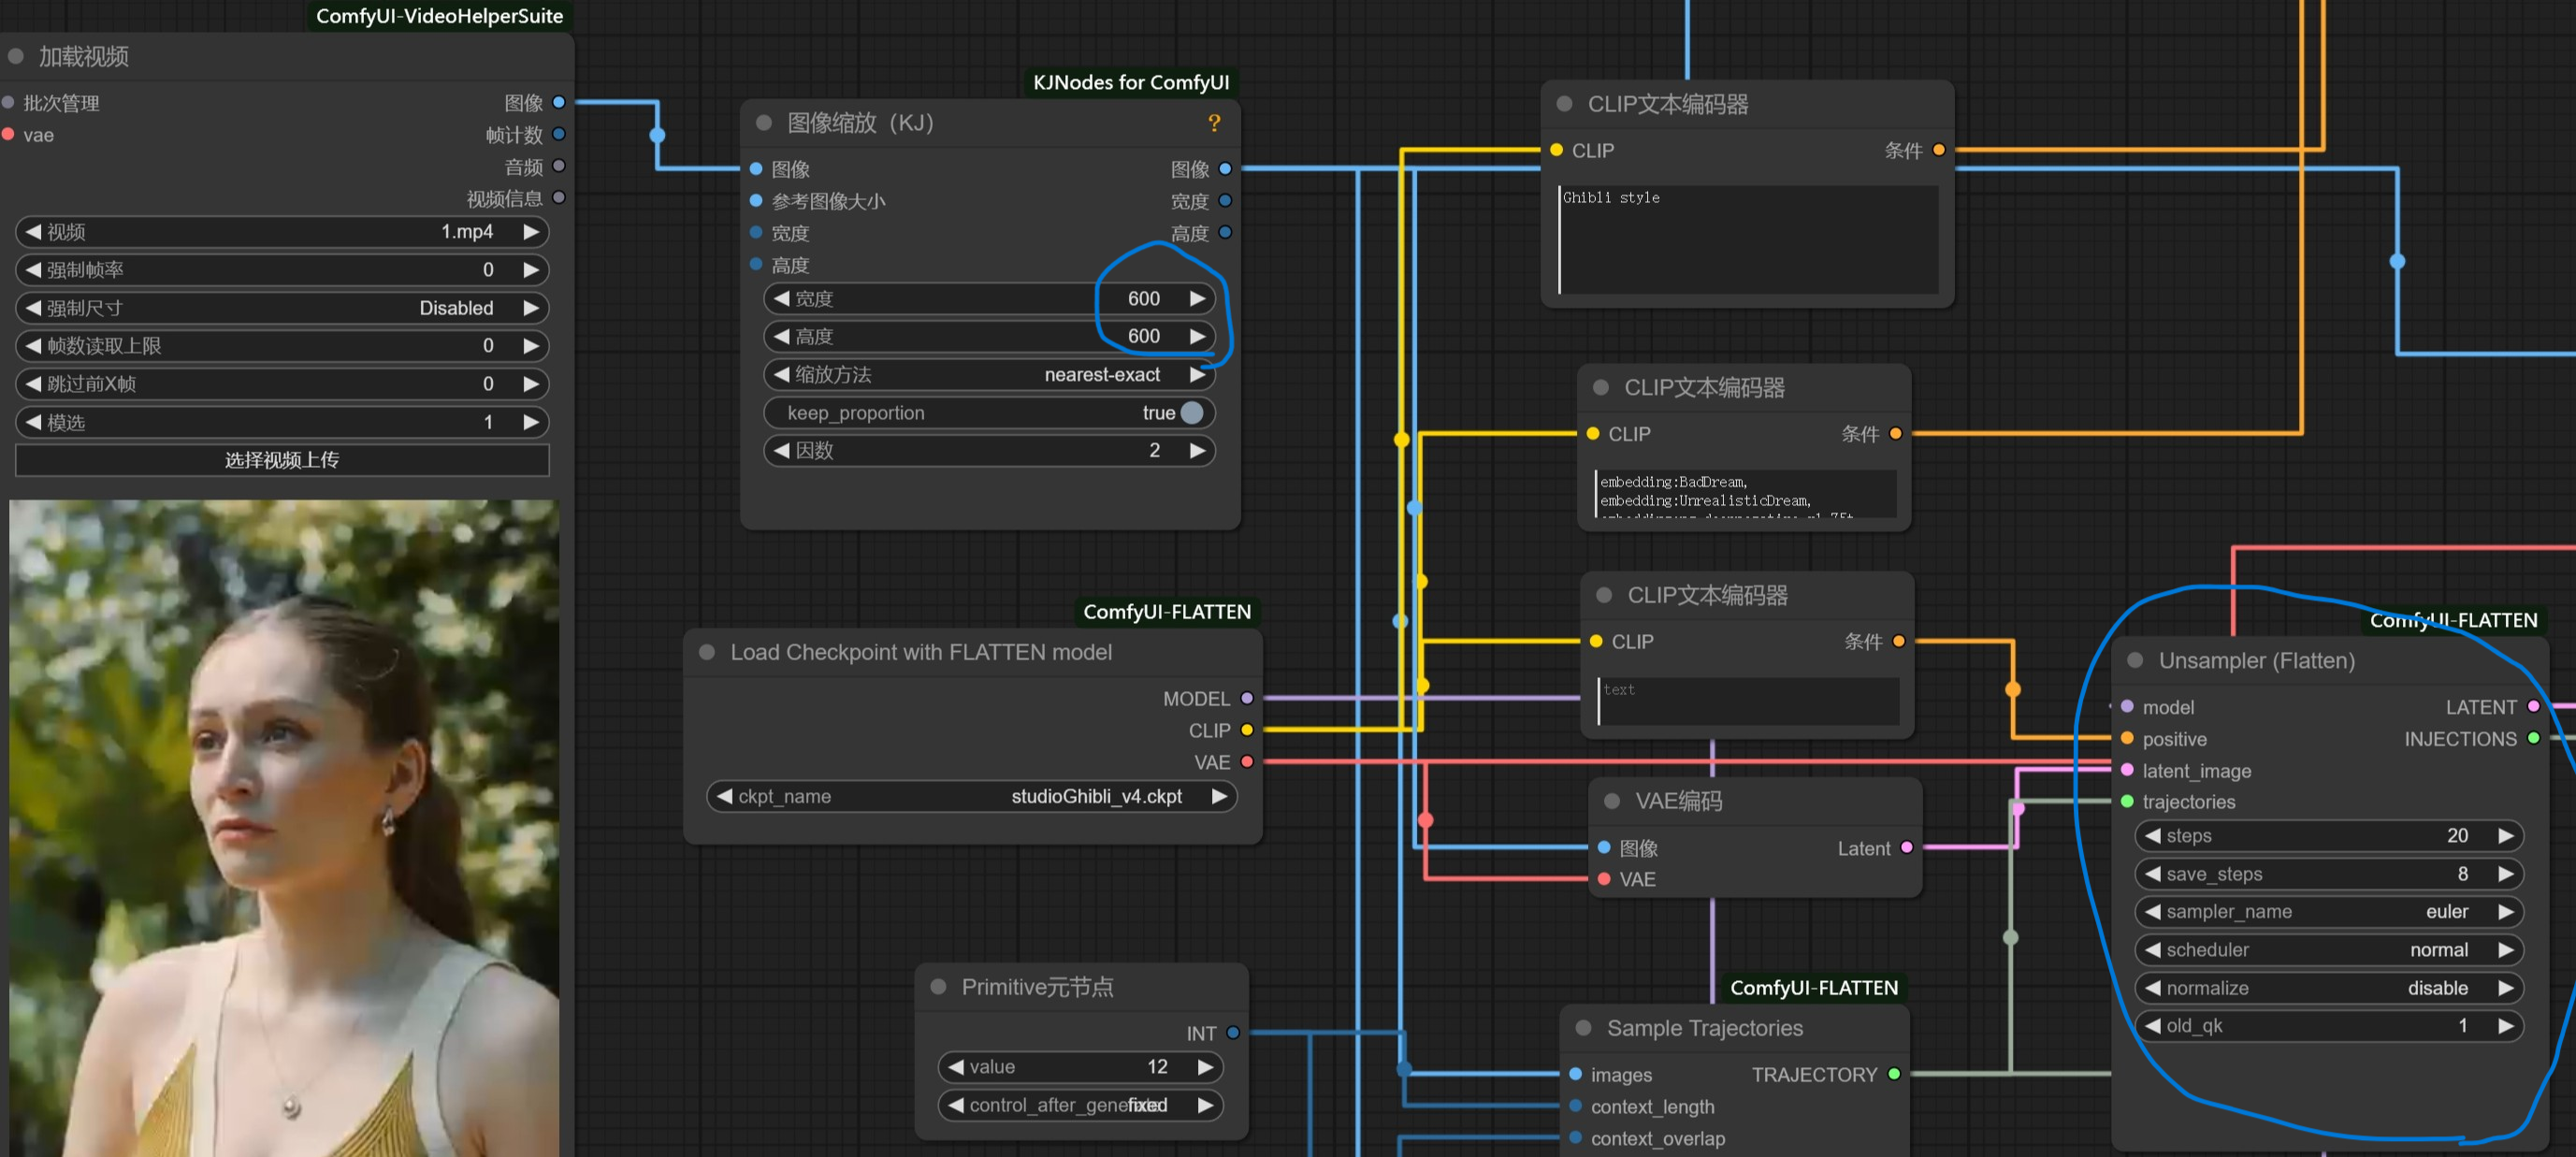Click the INT output socket on Primitive元节点
The width and height of the screenshot is (2576, 1157).
[1233, 1033]
